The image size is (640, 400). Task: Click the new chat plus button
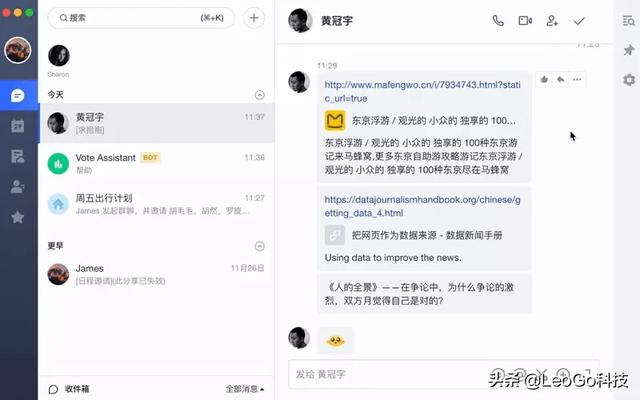pos(254,18)
